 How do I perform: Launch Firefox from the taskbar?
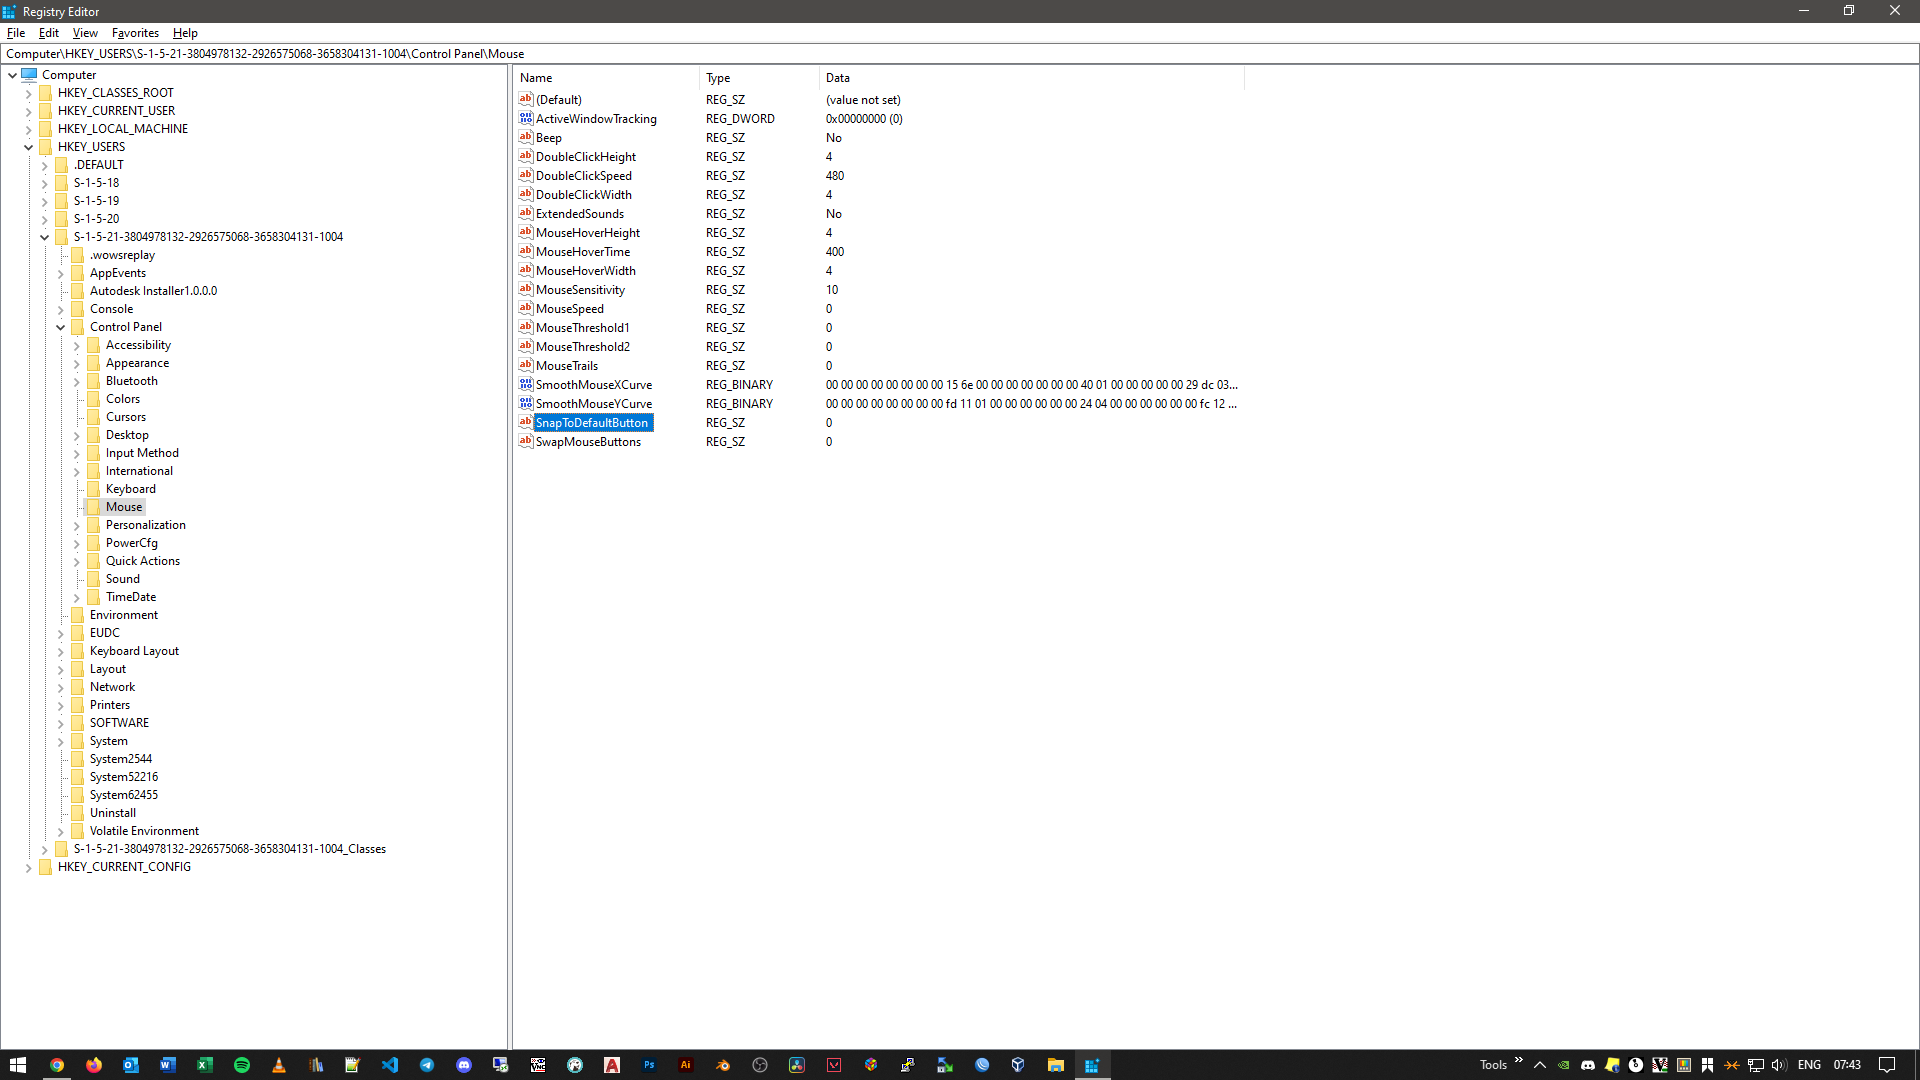point(94,1065)
